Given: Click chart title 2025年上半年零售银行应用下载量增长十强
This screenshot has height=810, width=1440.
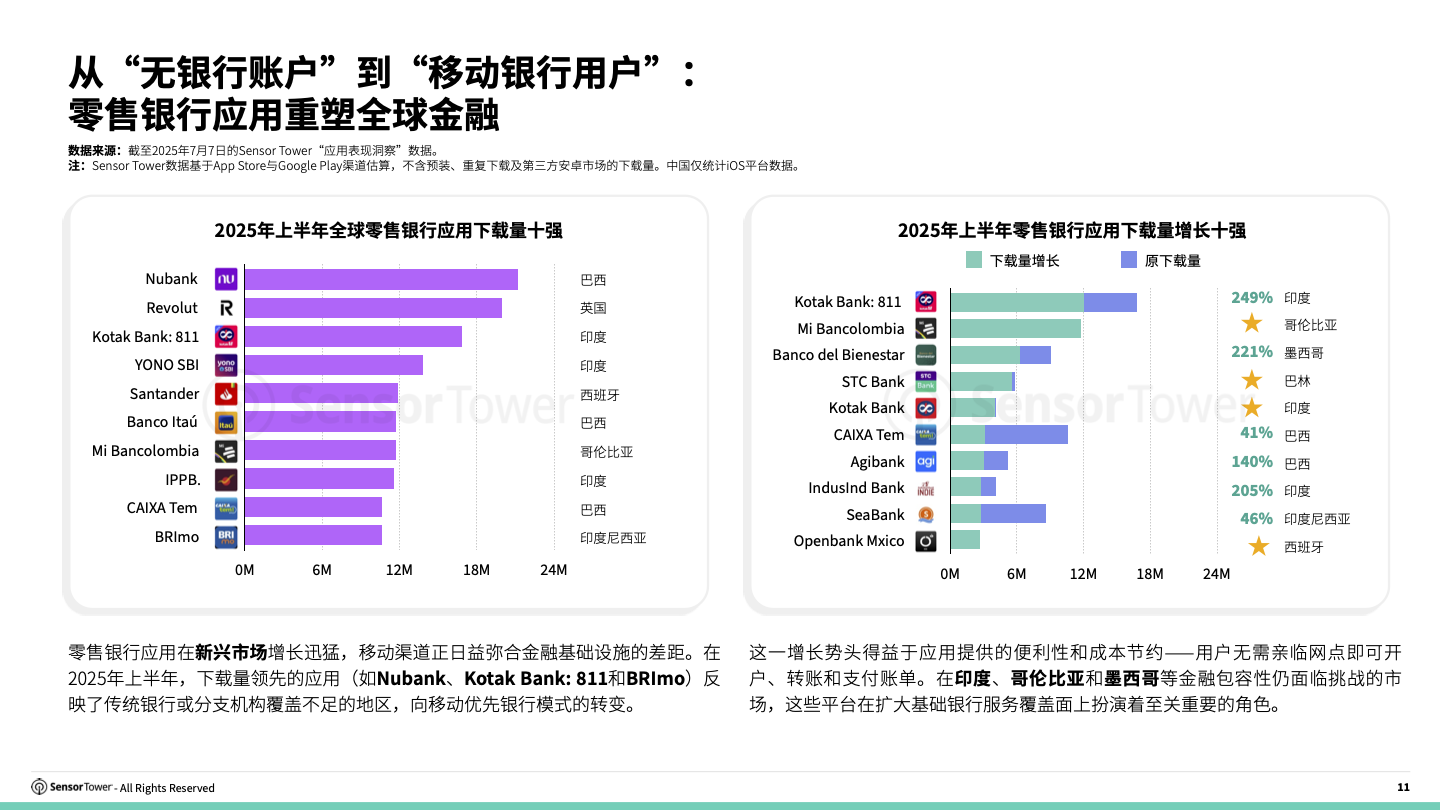Looking at the screenshot, I should (1072, 231).
